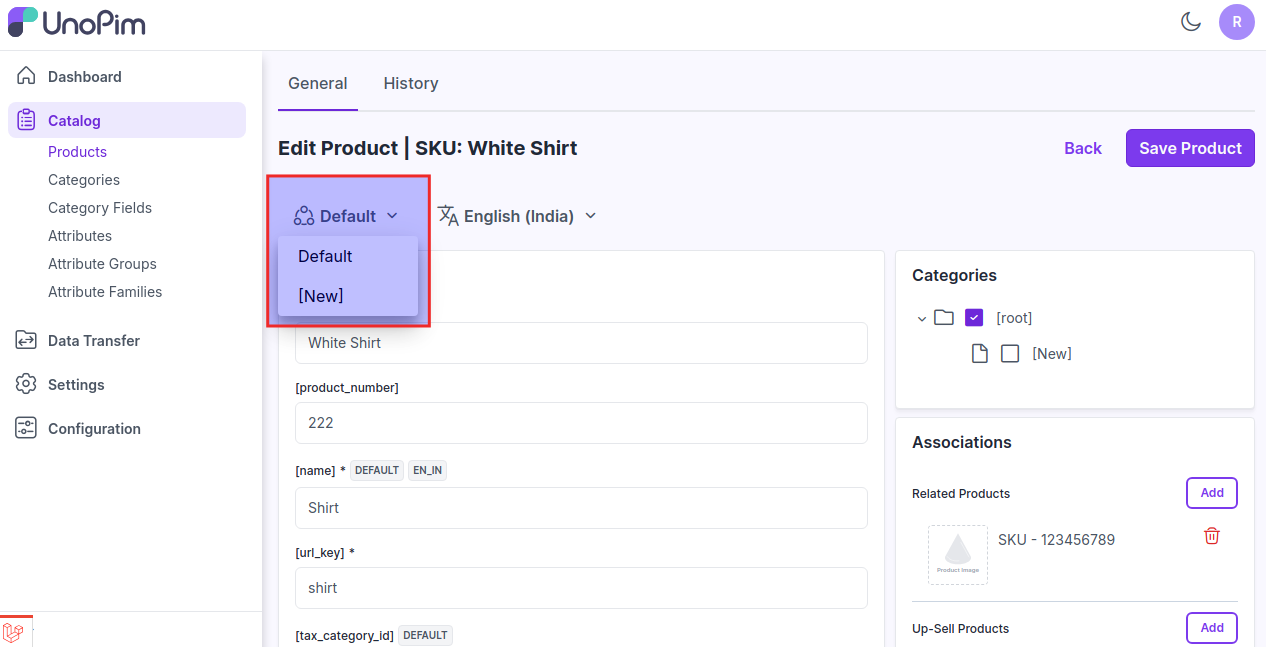This screenshot has height=647, width=1266.
Task: Collapse the [root] category tree
Action: 922,319
